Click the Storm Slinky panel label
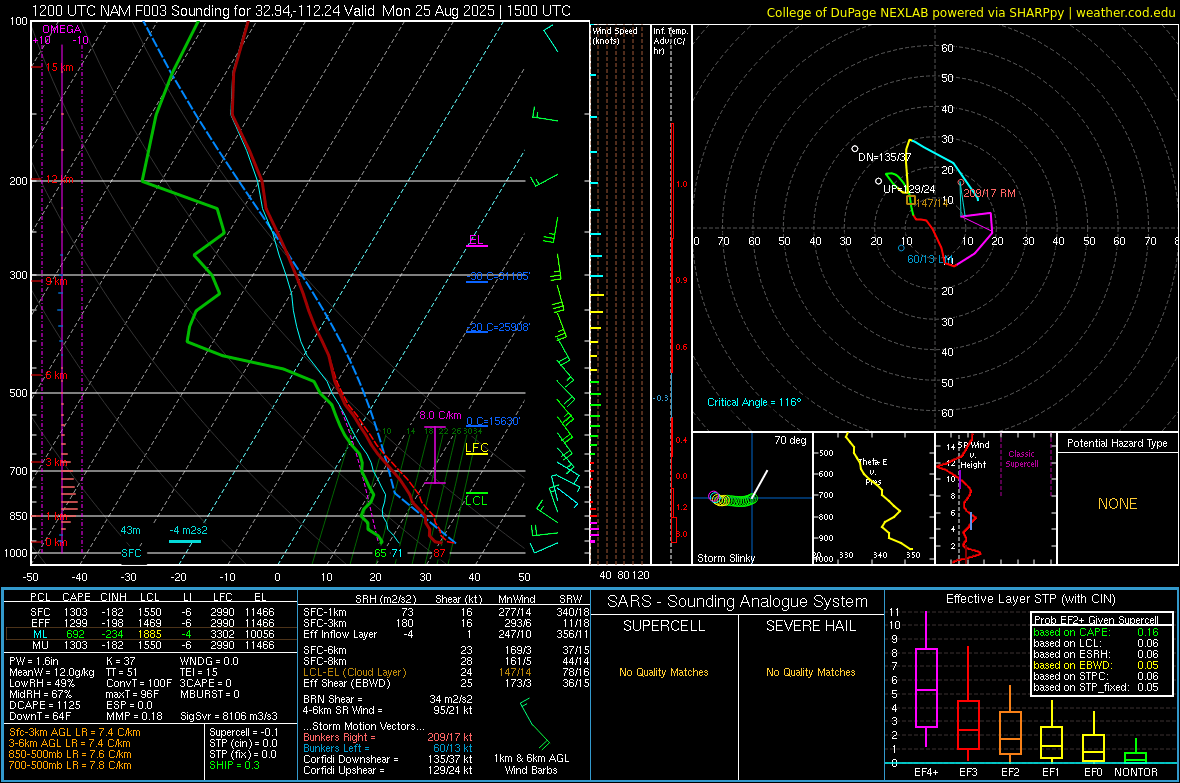Image resolution: width=1180 pixels, height=783 pixels. [x=725, y=558]
